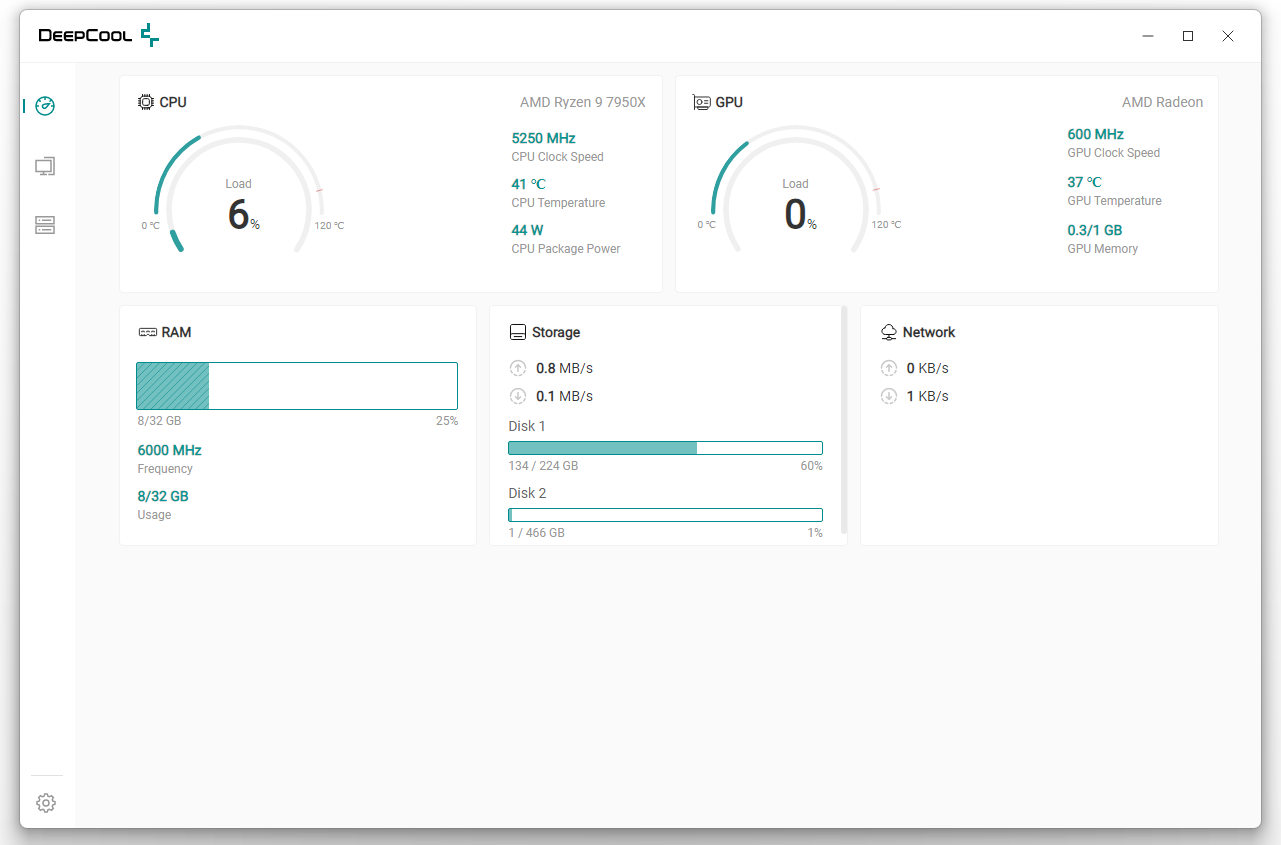Click the Network download arrow icon
1281x845 pixels.
pos(888,396)
